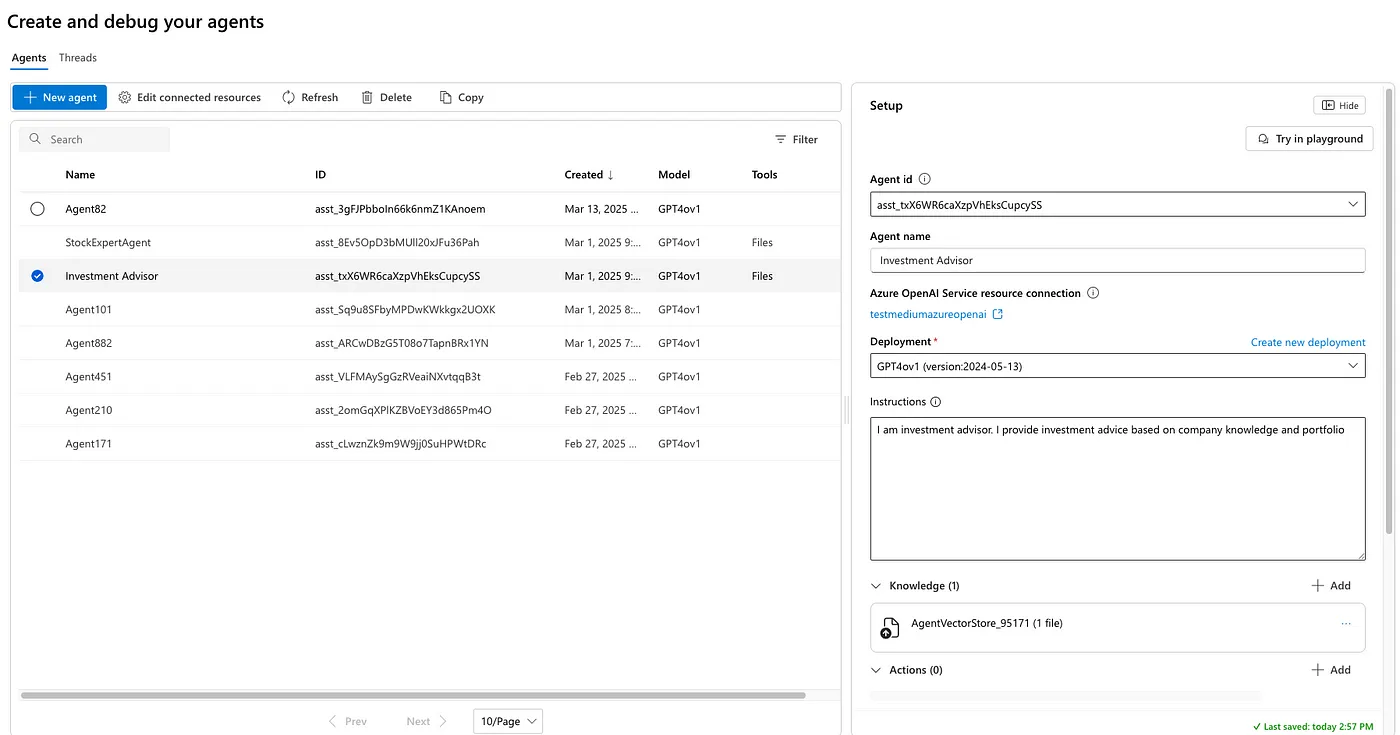1400x735 pixels.
Task: Select the Agents tab
Action: (x=28, y=57)
